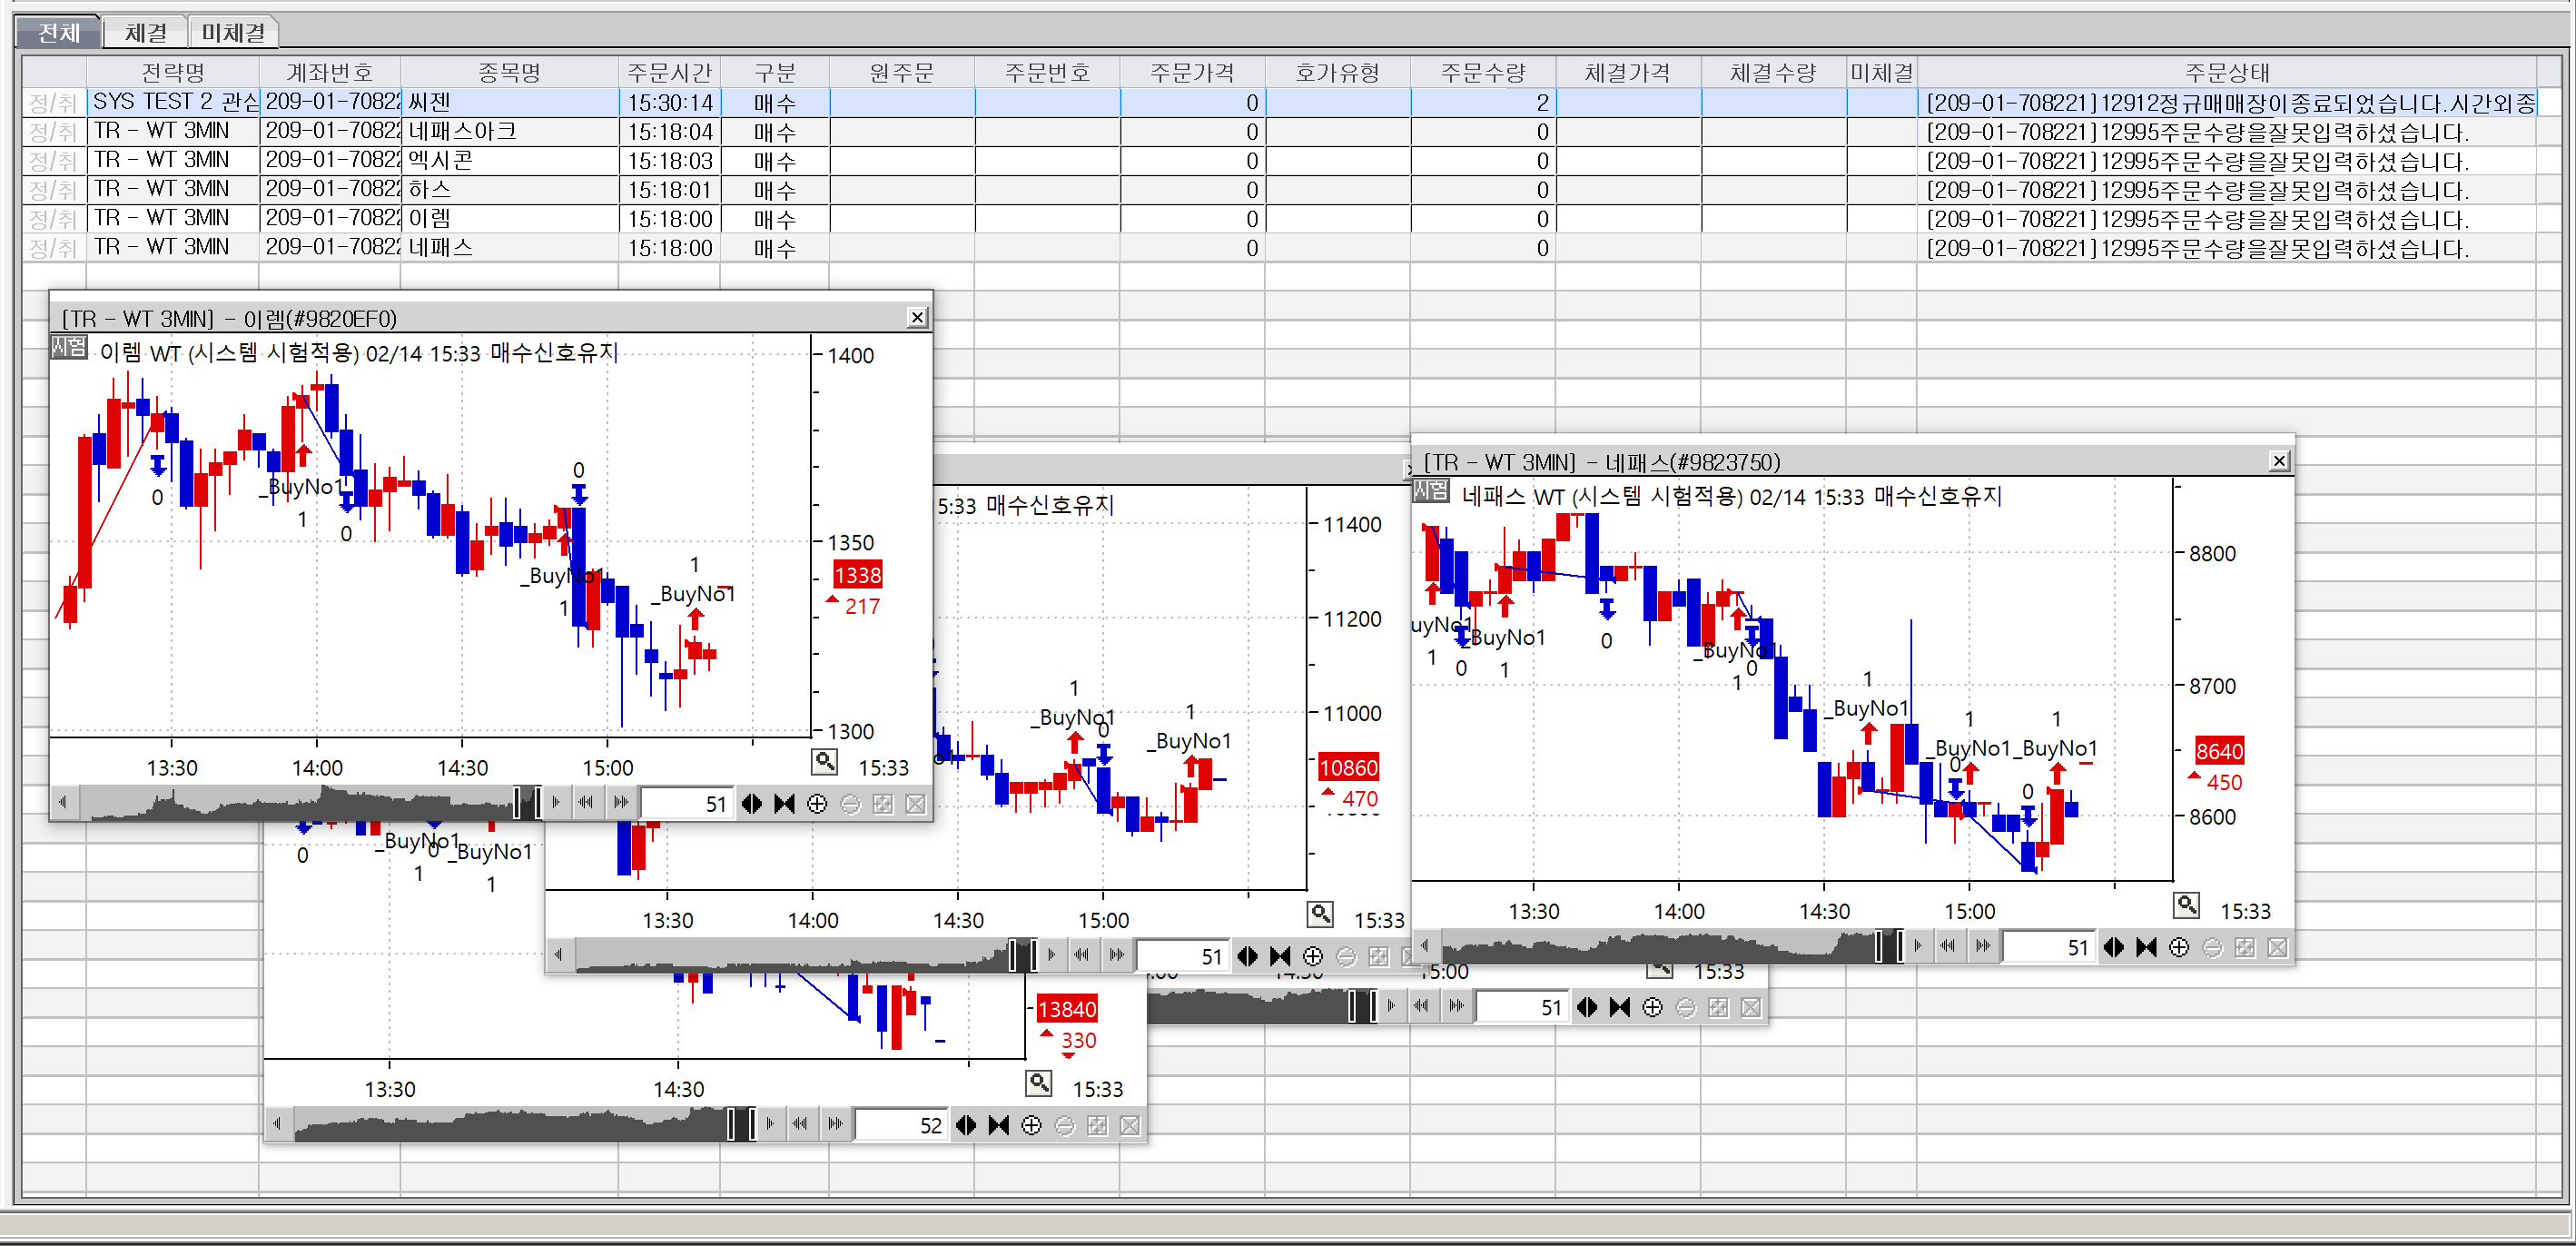Click magnifier icon on 네패스 chart
Screen dimensions: 2576x1246
tap(2186, 905)
